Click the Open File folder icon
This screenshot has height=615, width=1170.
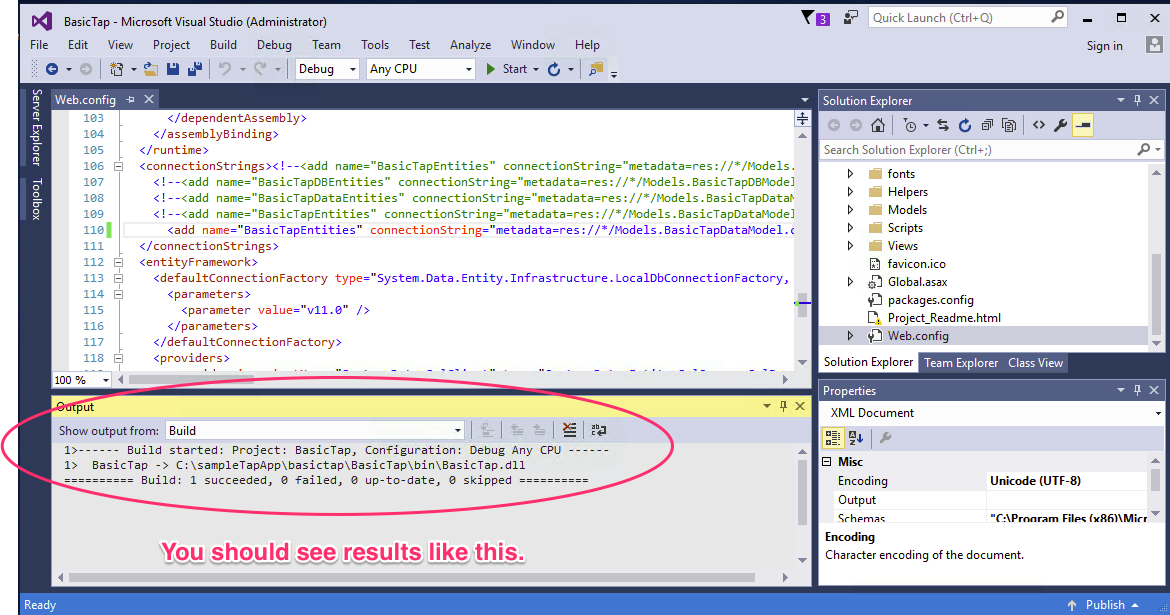pos(151,69)
